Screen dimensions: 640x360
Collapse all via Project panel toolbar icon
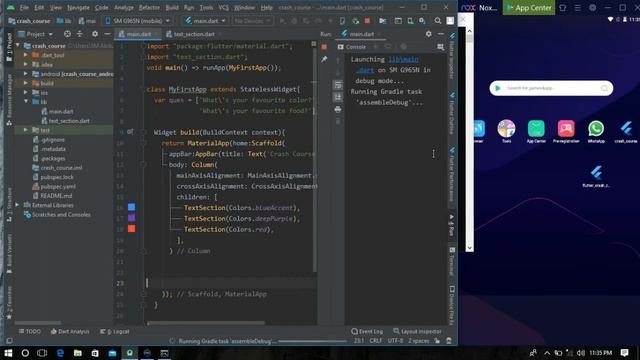(80, 34)
